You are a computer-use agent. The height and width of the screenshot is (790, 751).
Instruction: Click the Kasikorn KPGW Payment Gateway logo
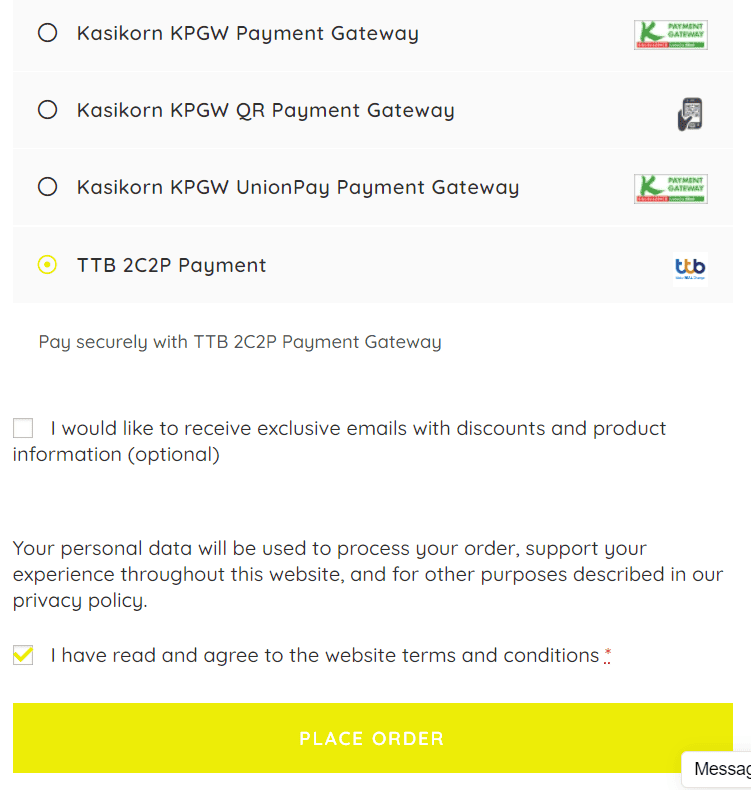point(670,34)
